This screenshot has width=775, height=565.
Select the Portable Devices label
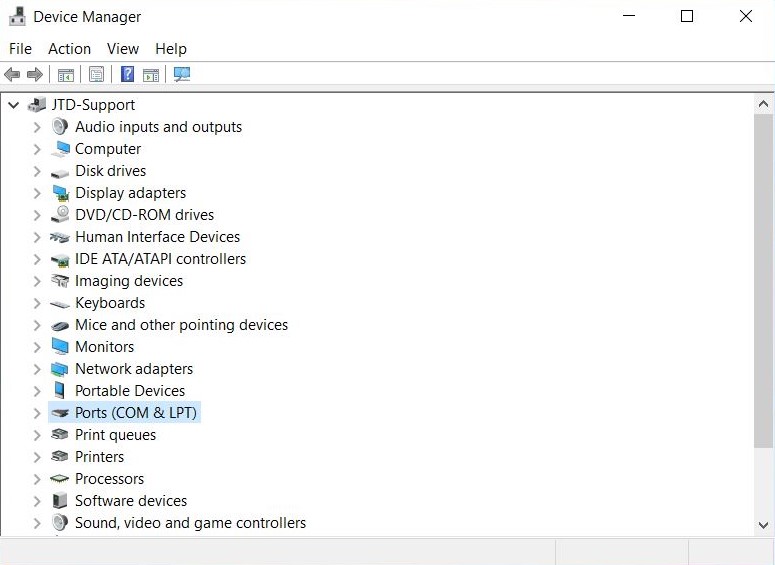(x=130, y=391)
